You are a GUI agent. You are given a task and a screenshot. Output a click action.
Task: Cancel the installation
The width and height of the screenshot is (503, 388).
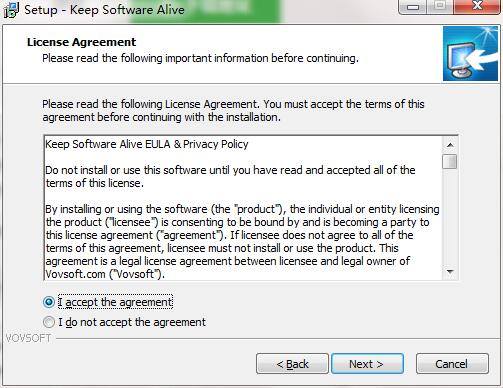tap(452, 364)
